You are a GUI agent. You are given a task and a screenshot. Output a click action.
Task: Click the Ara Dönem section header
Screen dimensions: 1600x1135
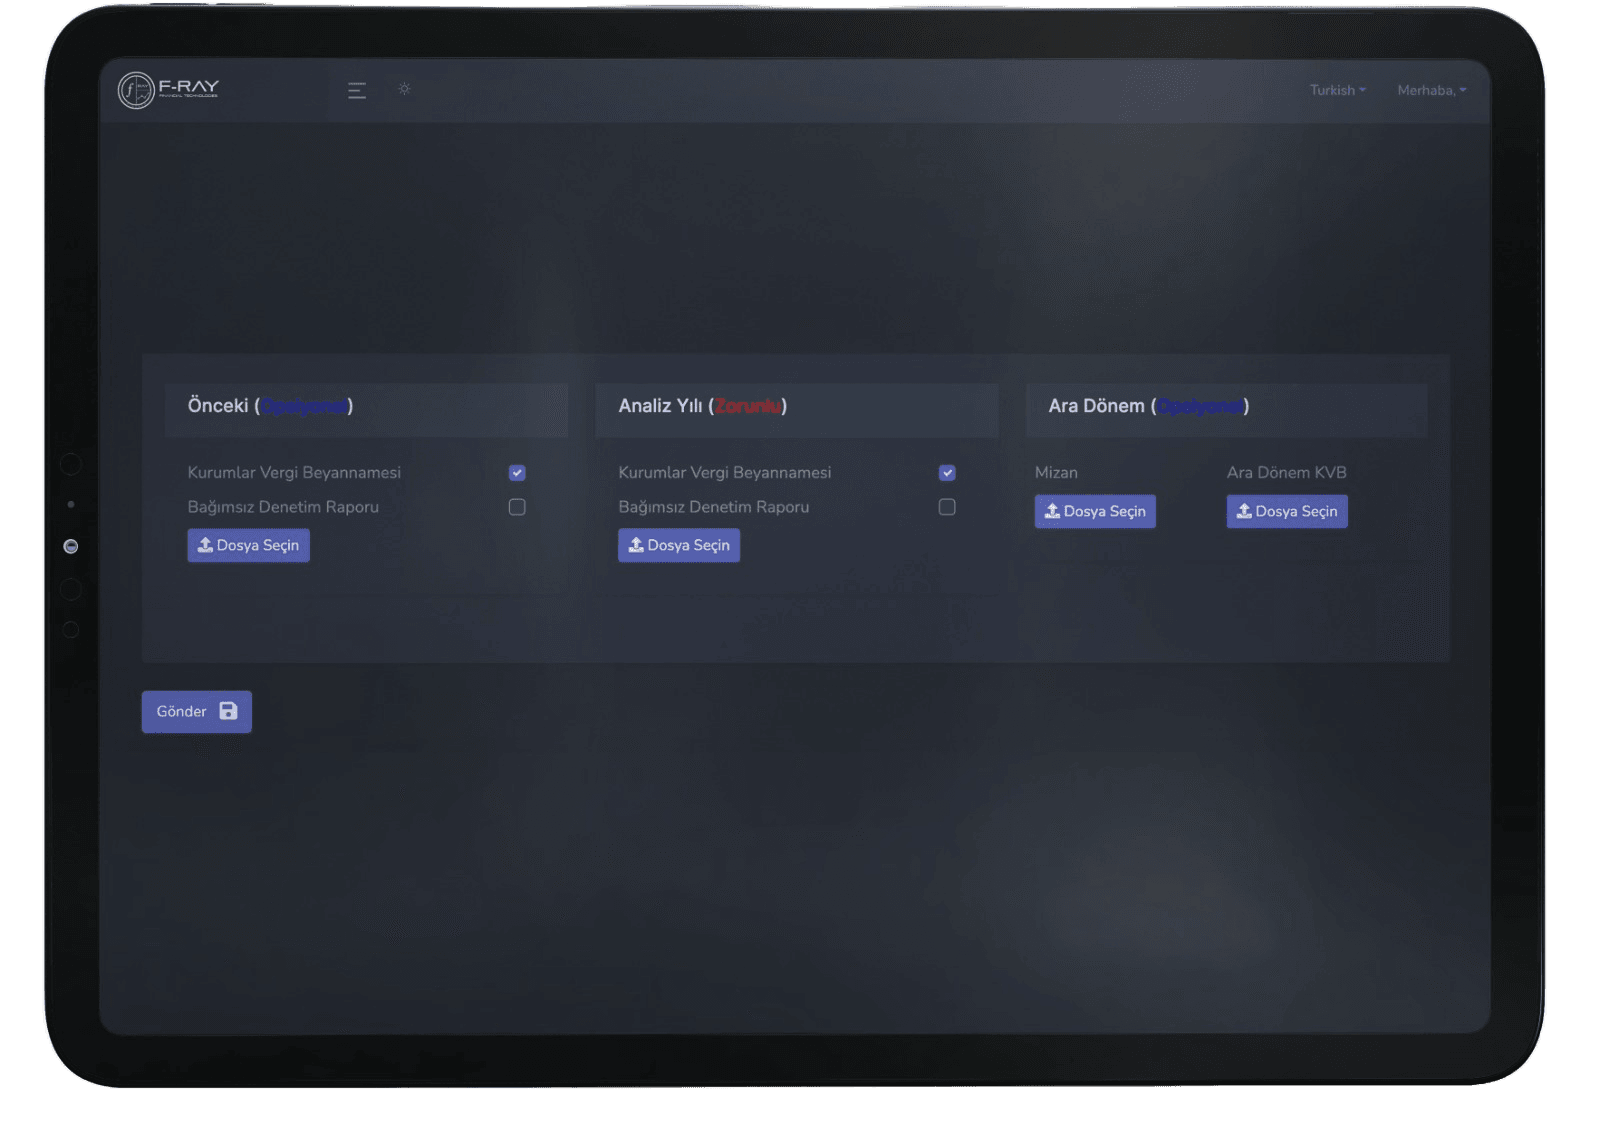pyautogui.click(x=1227, y=410)
